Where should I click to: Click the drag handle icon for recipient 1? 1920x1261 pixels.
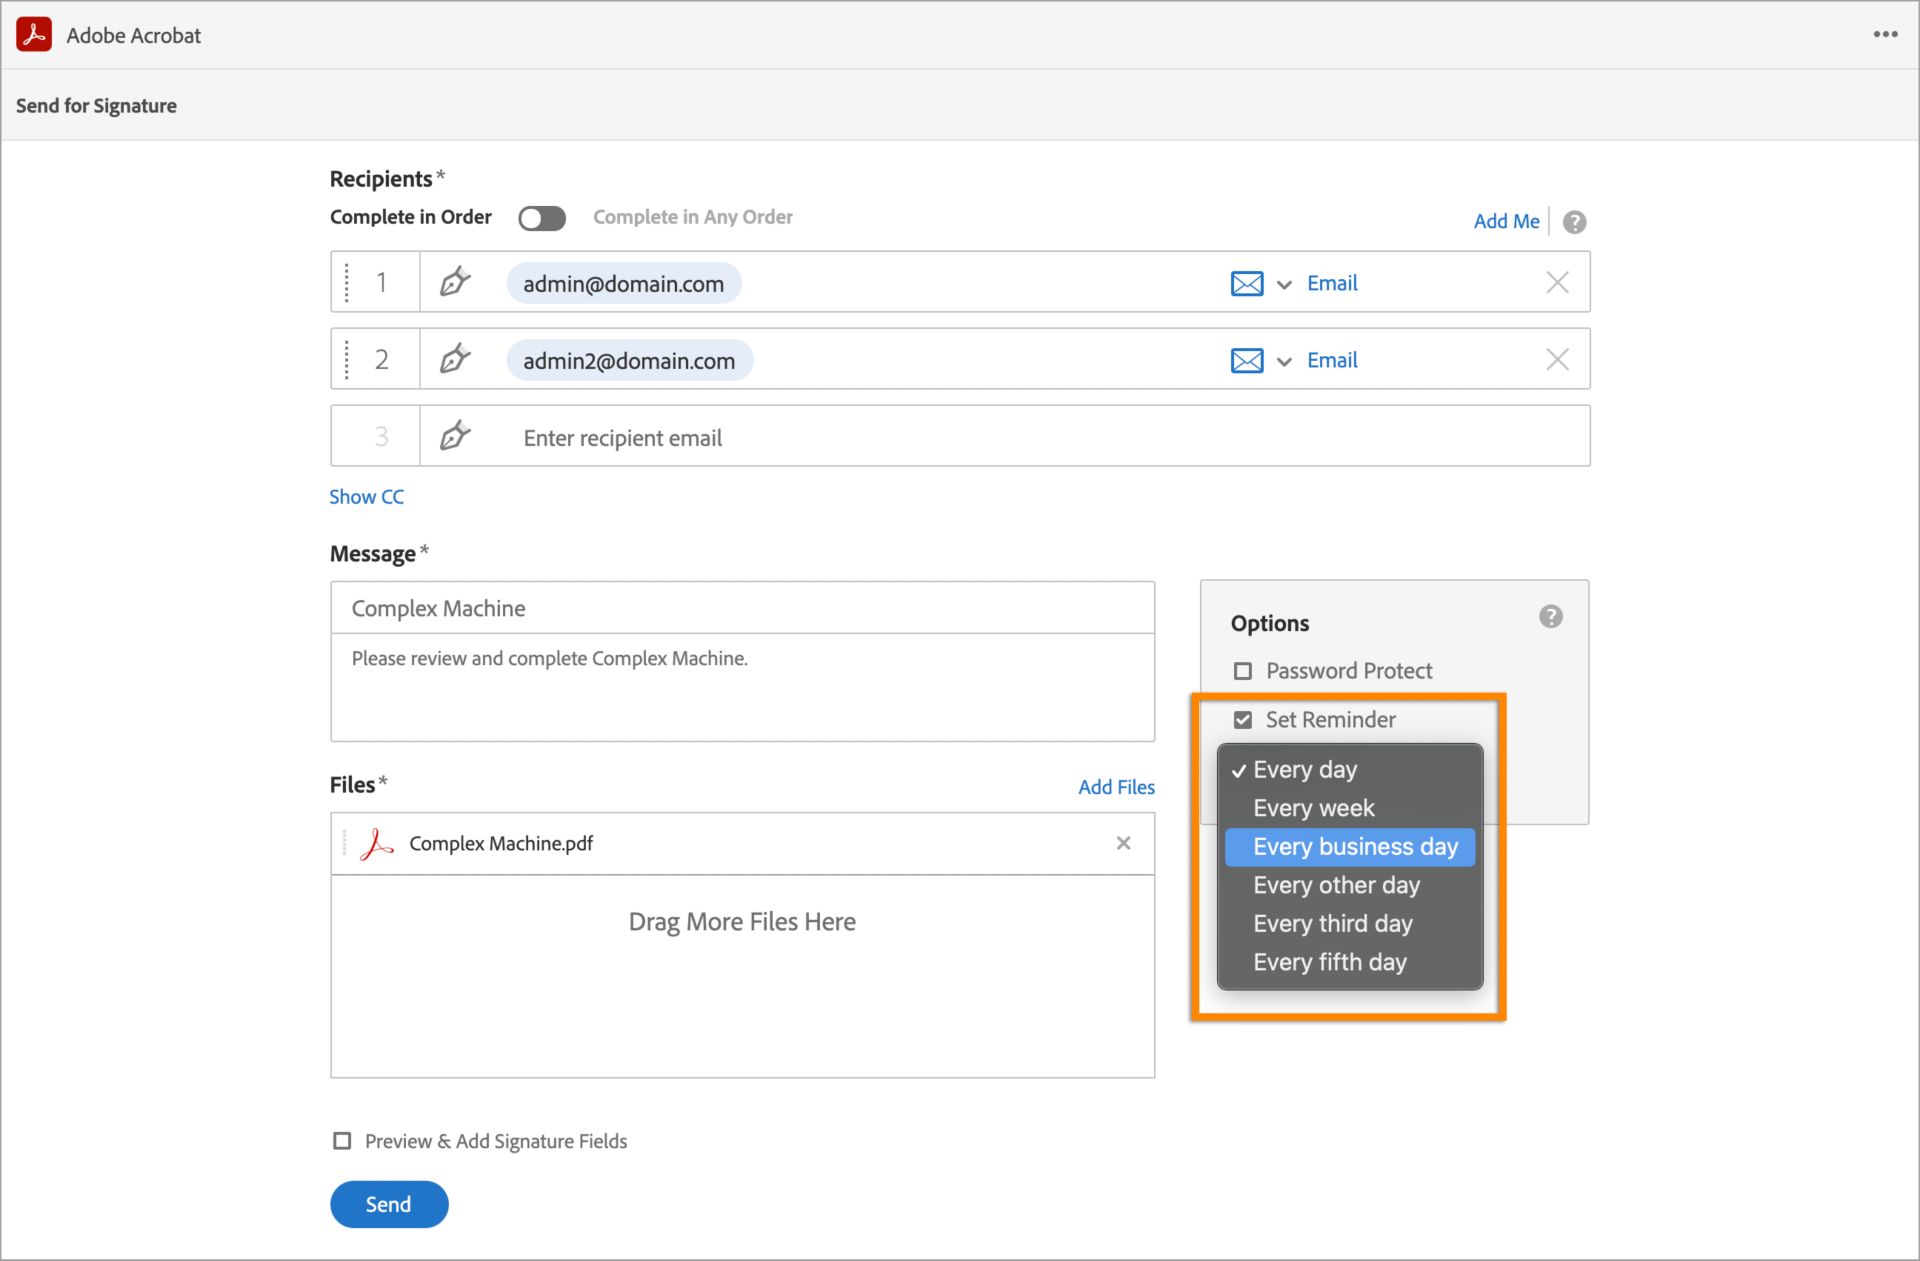(347, 281)
